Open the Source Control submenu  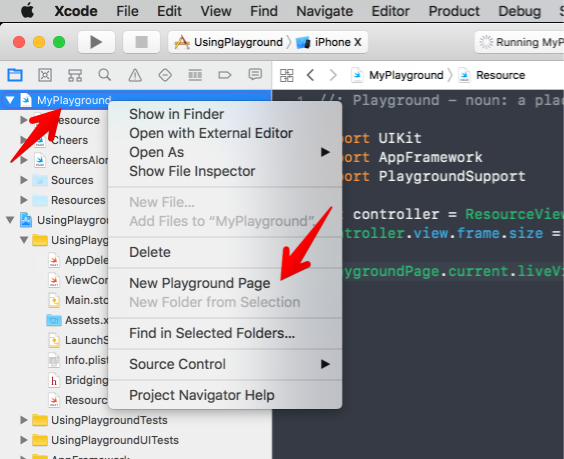point(225,364)
